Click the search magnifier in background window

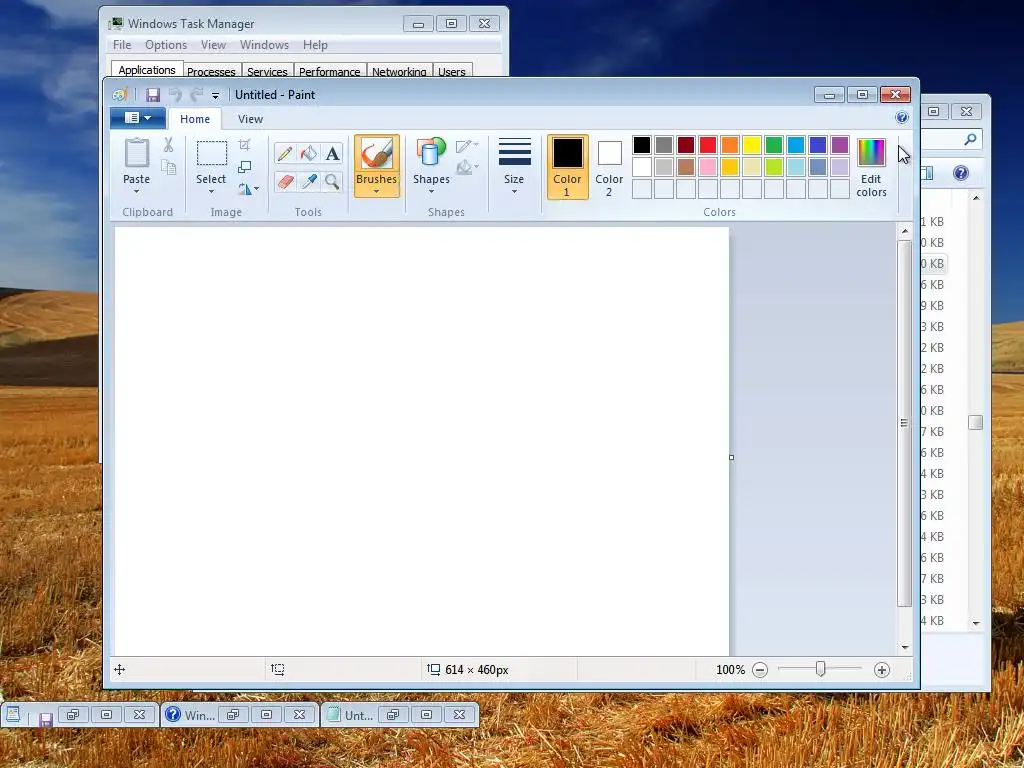[970, 139]
